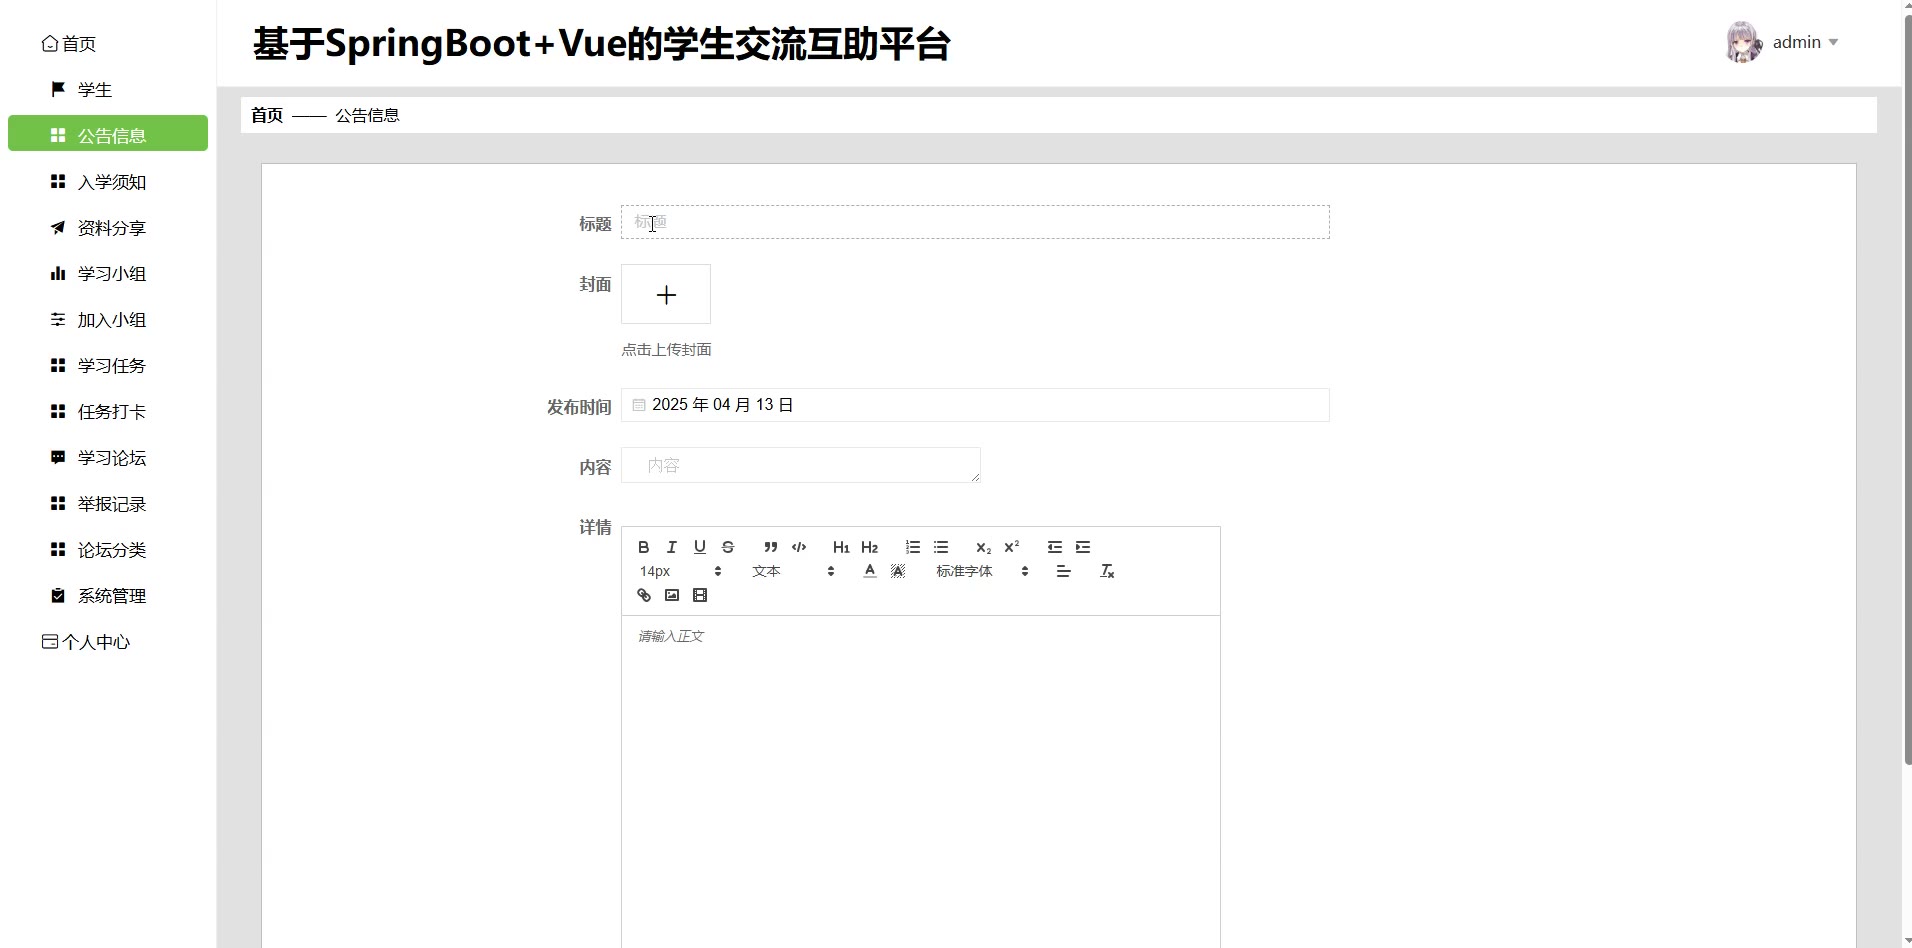This screenshot has width=1912, height=948.
Task: Apply Heading 2 style
Action: pos(869,547)
